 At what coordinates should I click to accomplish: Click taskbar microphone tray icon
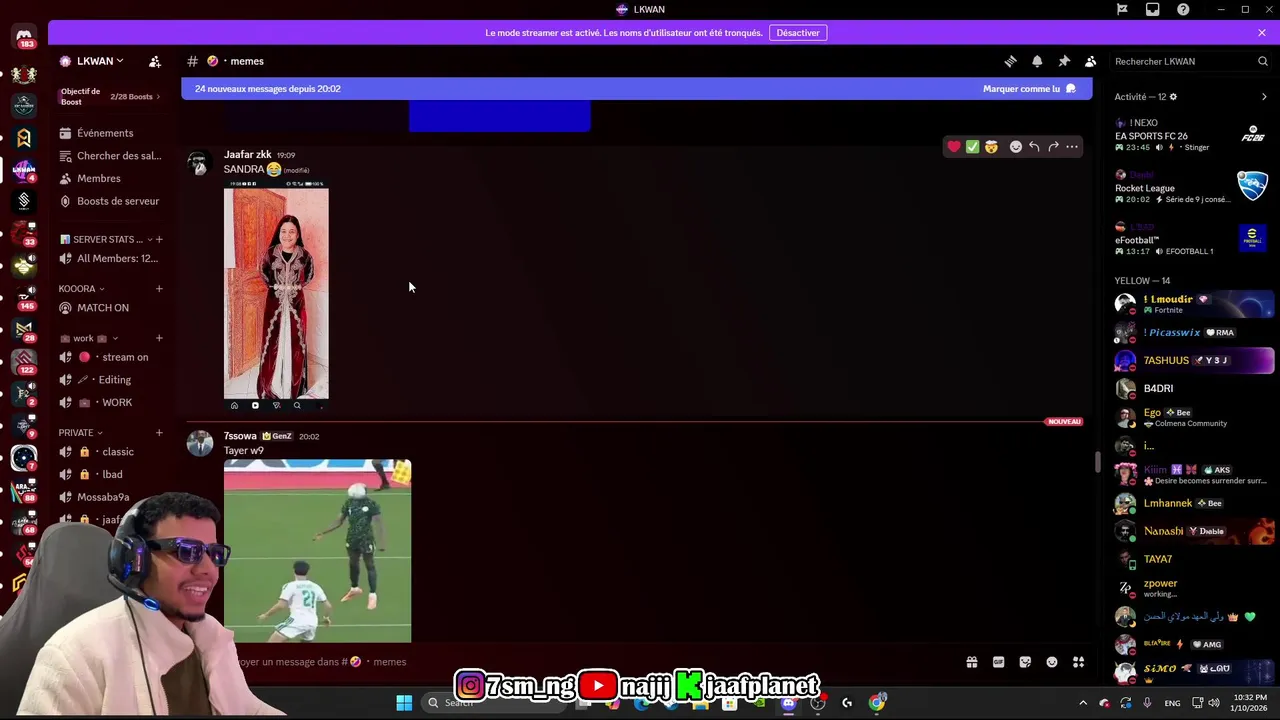1147,703
